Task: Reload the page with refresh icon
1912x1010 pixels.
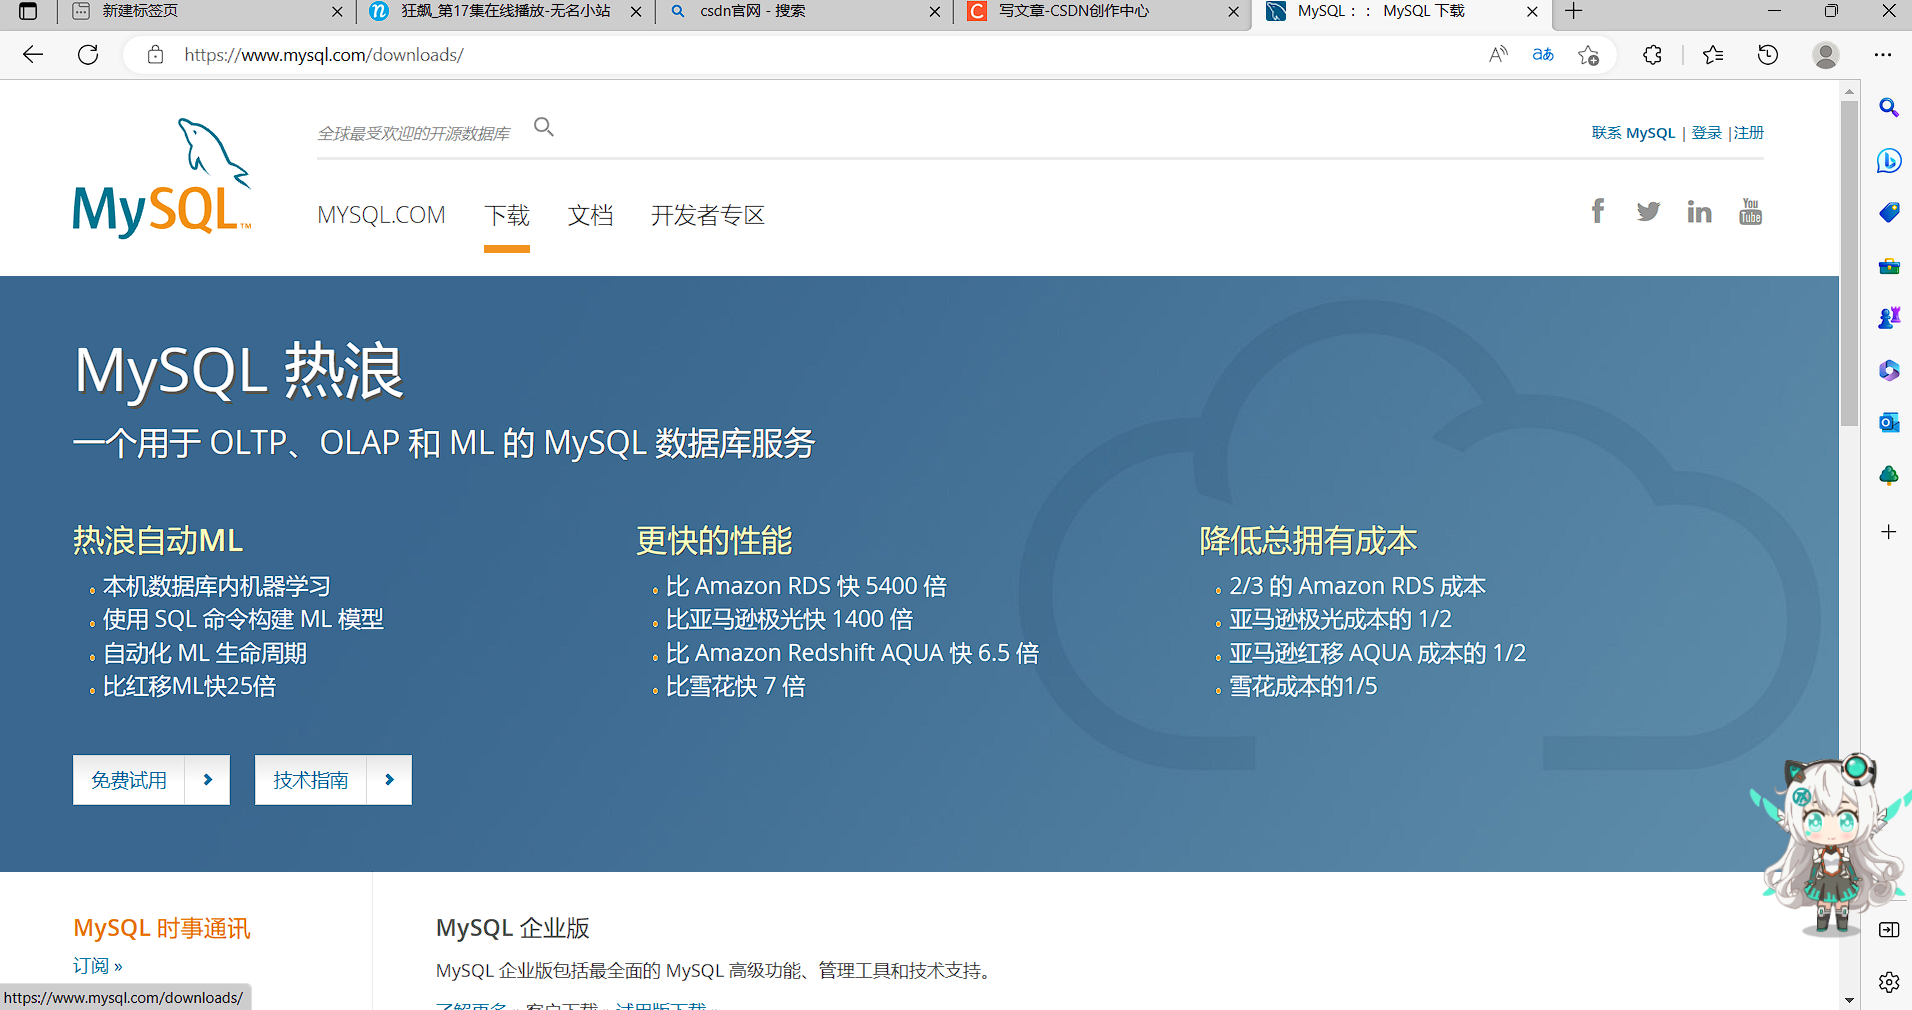Action: (x=88, y=55)
